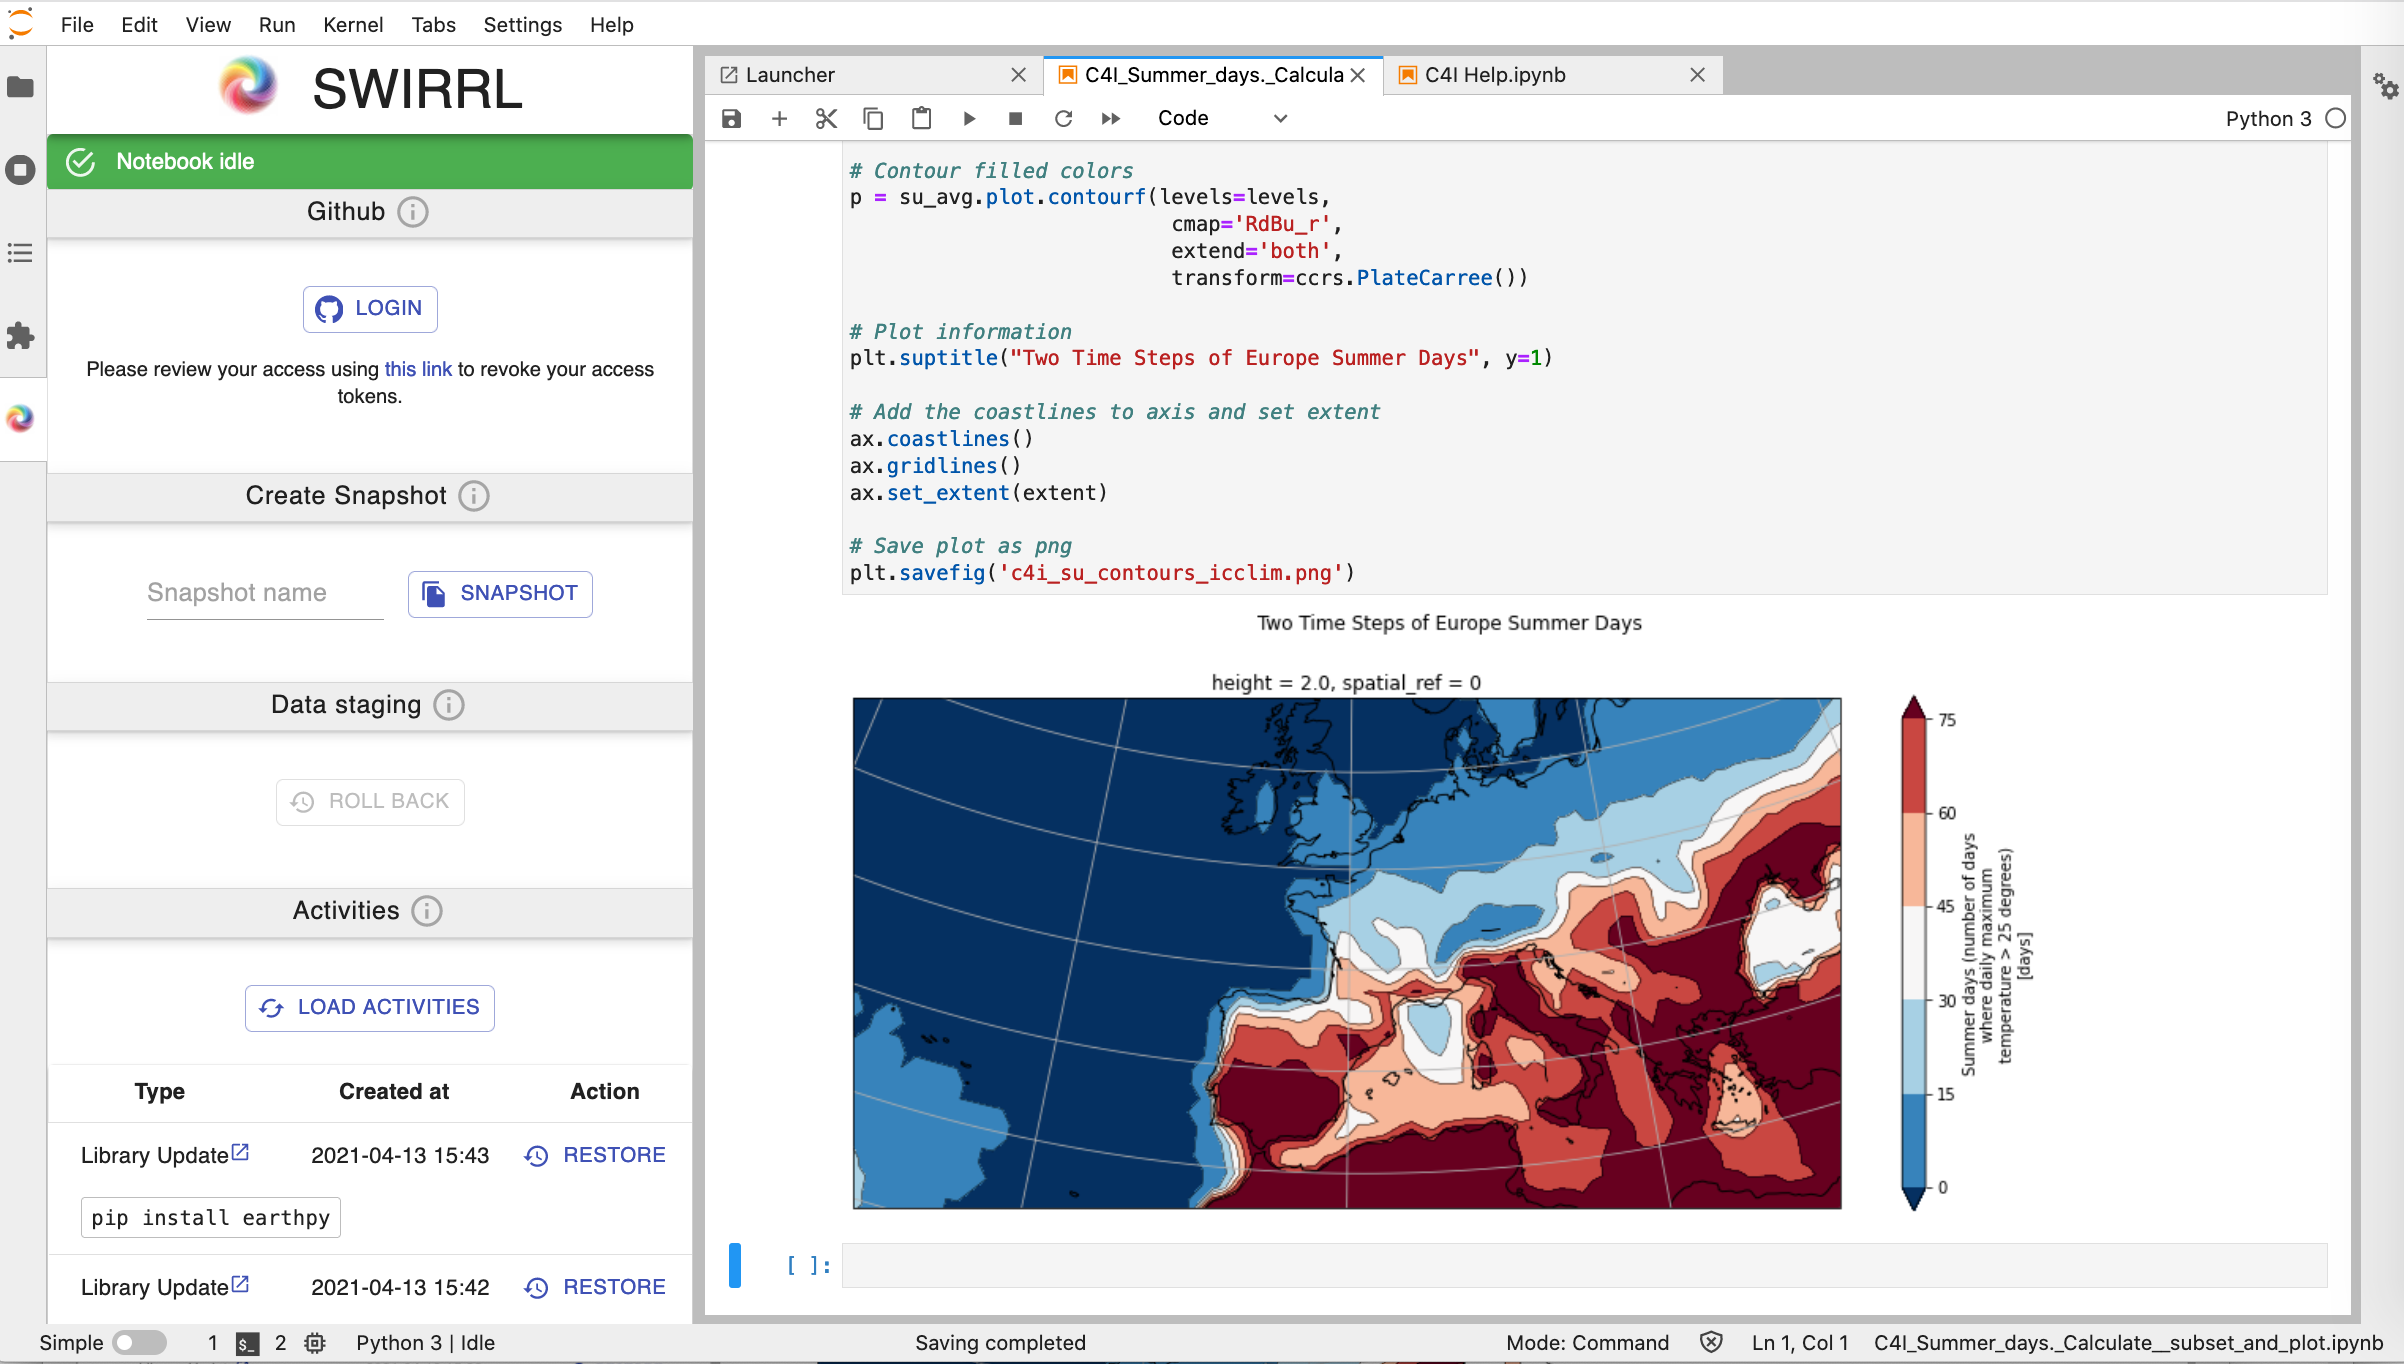Click the plot colorbar scale
Image resolution: width=2404 pixels, height=1364 pixels.
[x=1913, y=952]
